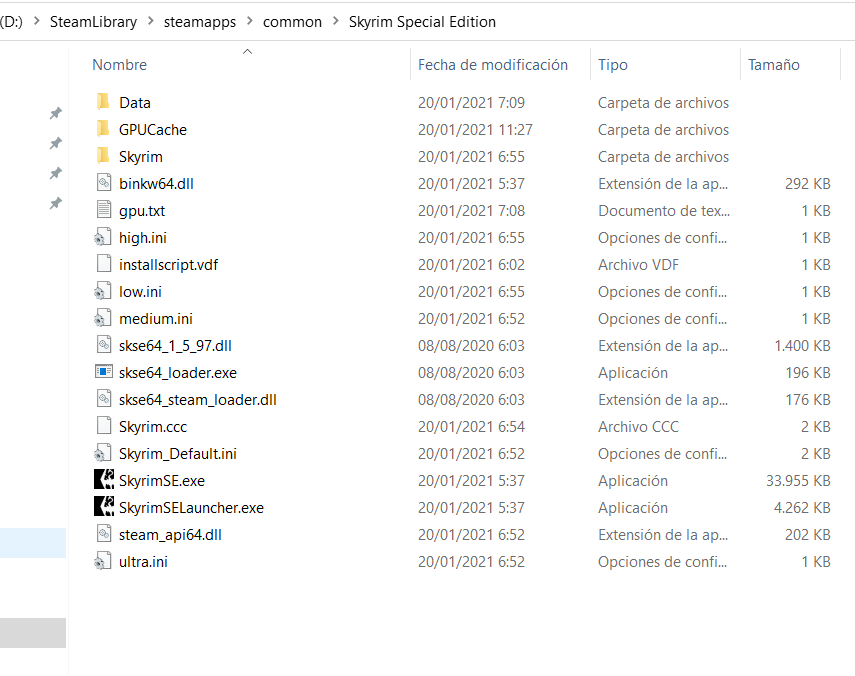This screenshot has width=855, height=676.
Task: Click the 1.400 KB size value
Action: 803,346
